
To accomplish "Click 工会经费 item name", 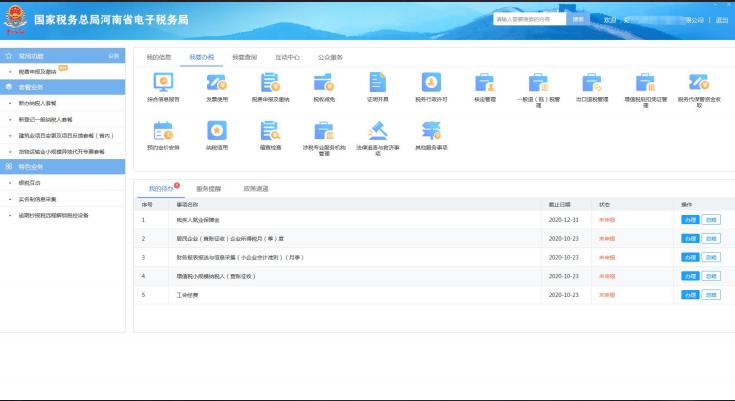I will pos(188,295).
